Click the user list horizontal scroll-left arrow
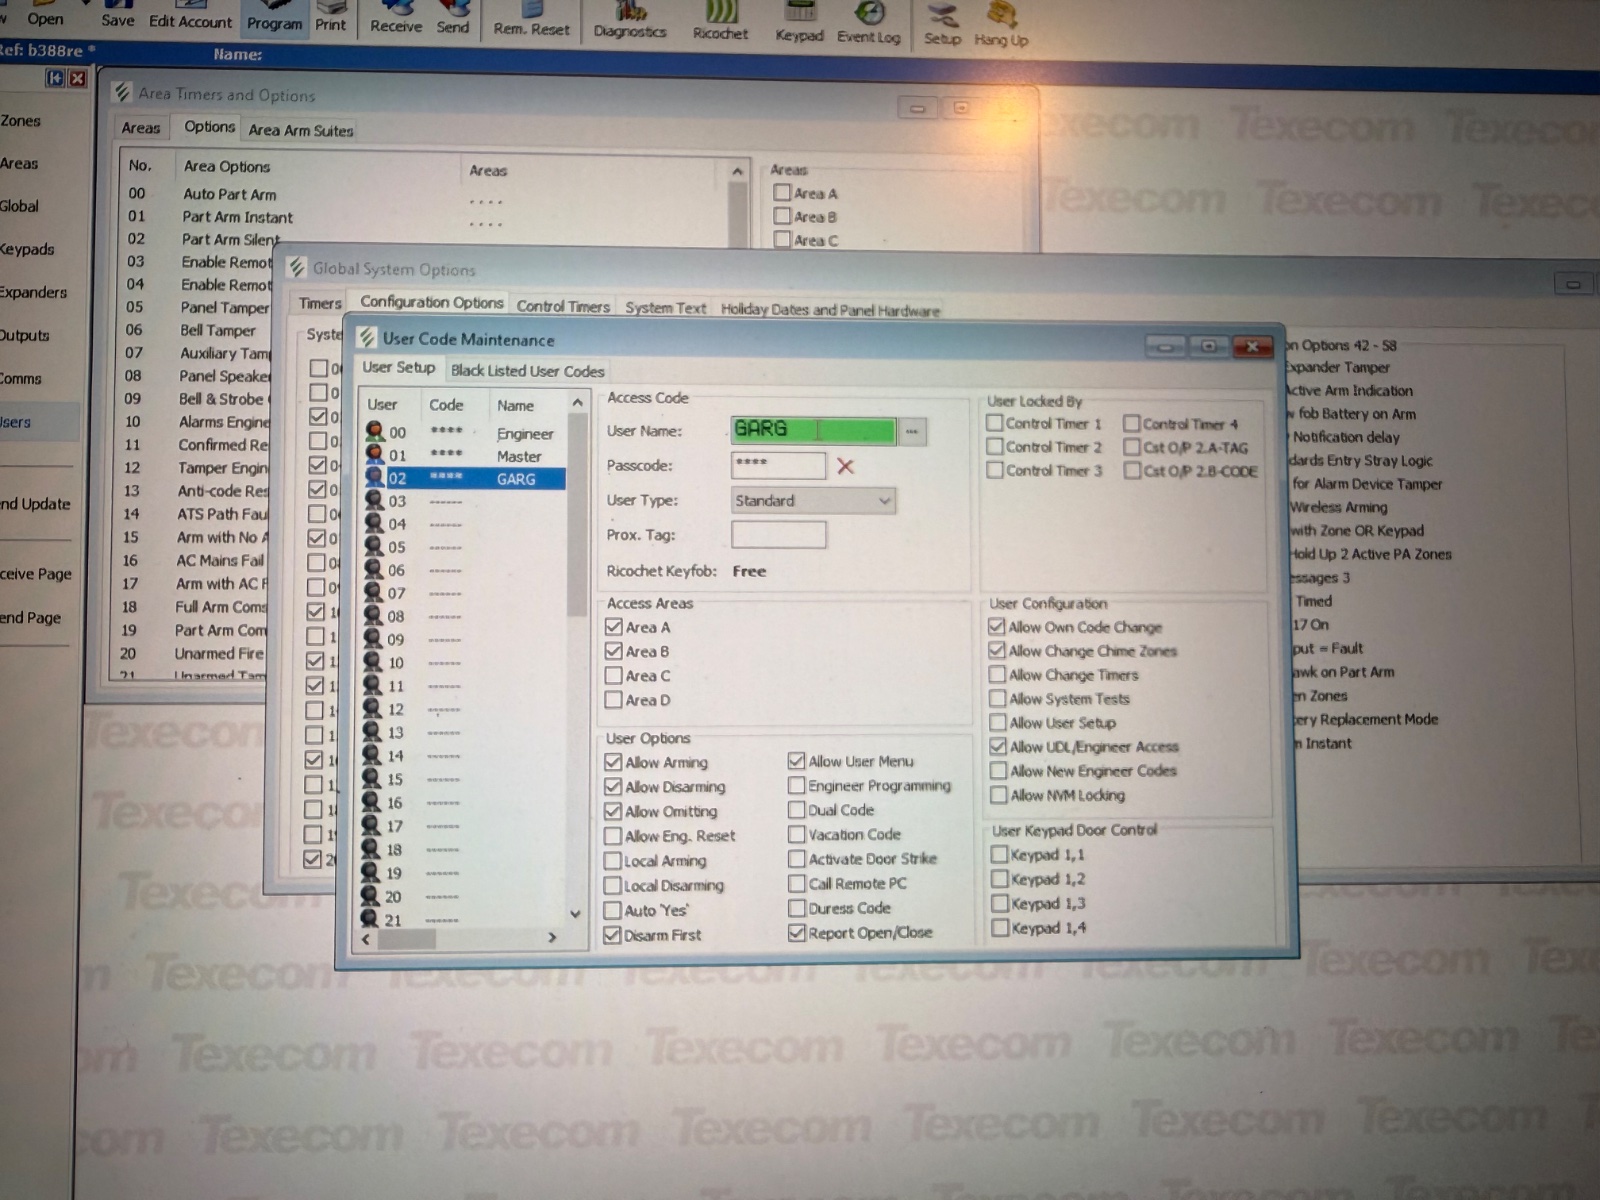 click(366, 938)
